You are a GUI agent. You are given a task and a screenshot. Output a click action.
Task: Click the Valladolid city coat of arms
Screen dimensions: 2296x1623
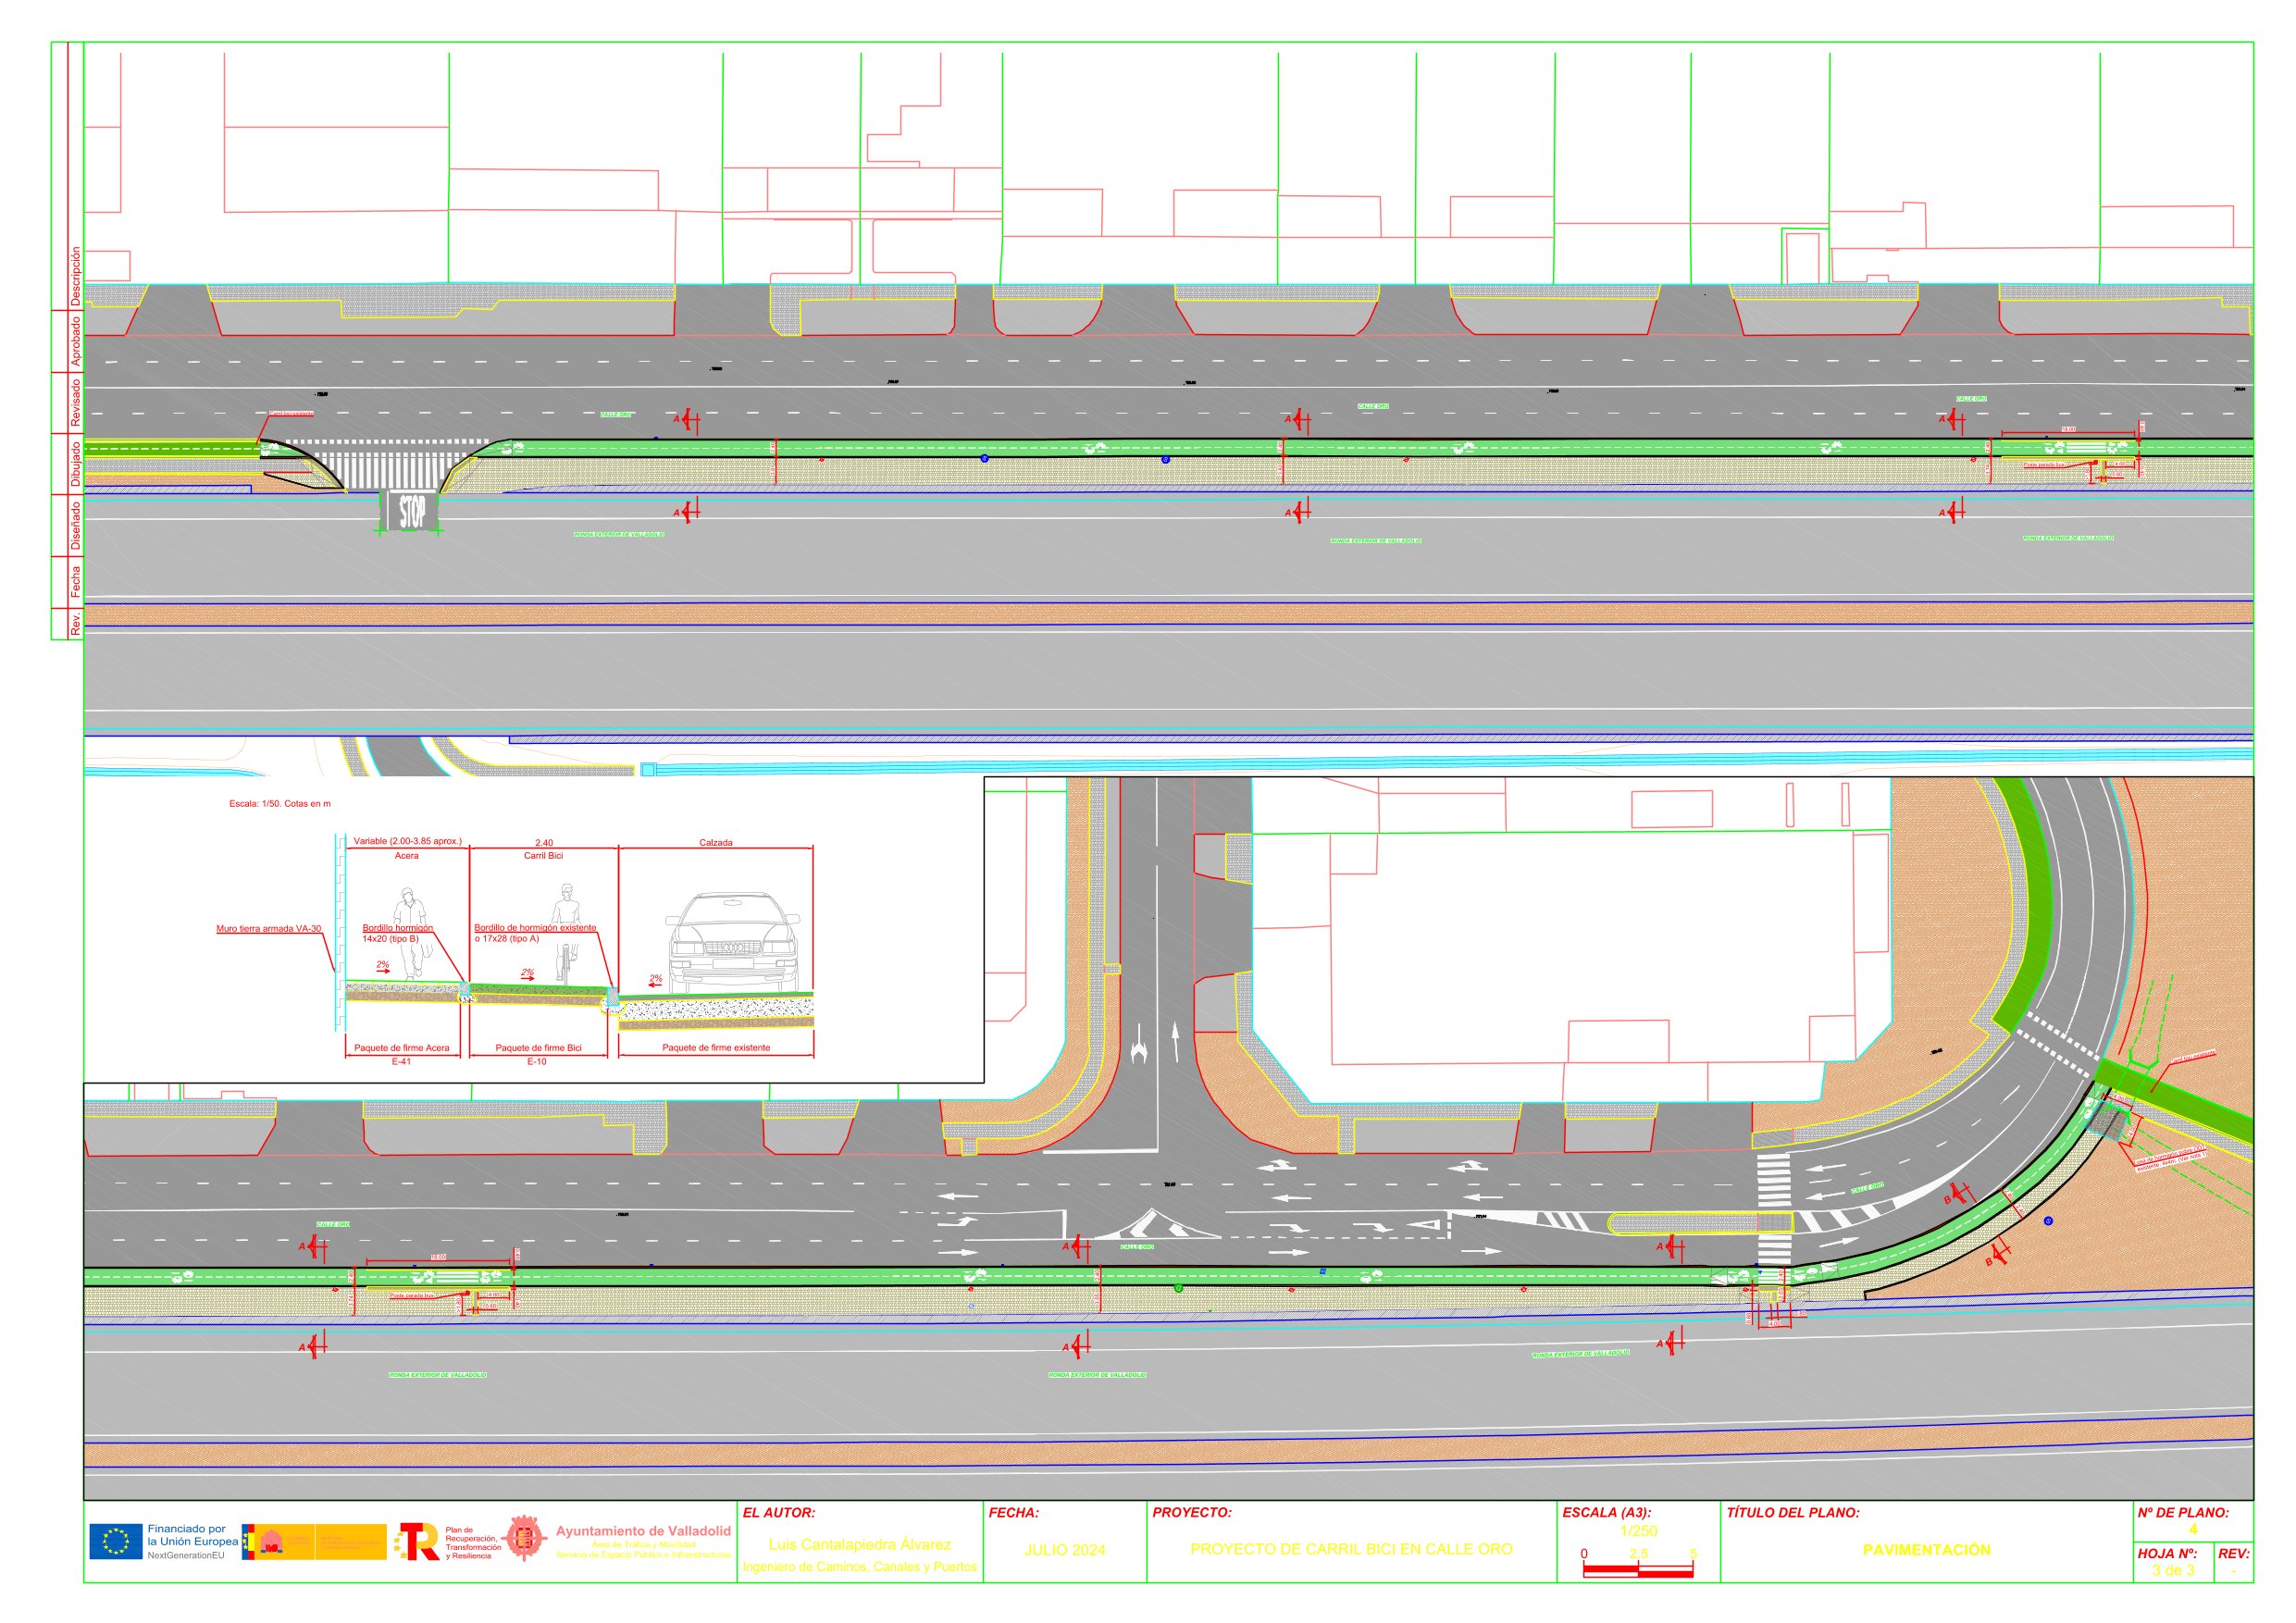(523, 1539)
